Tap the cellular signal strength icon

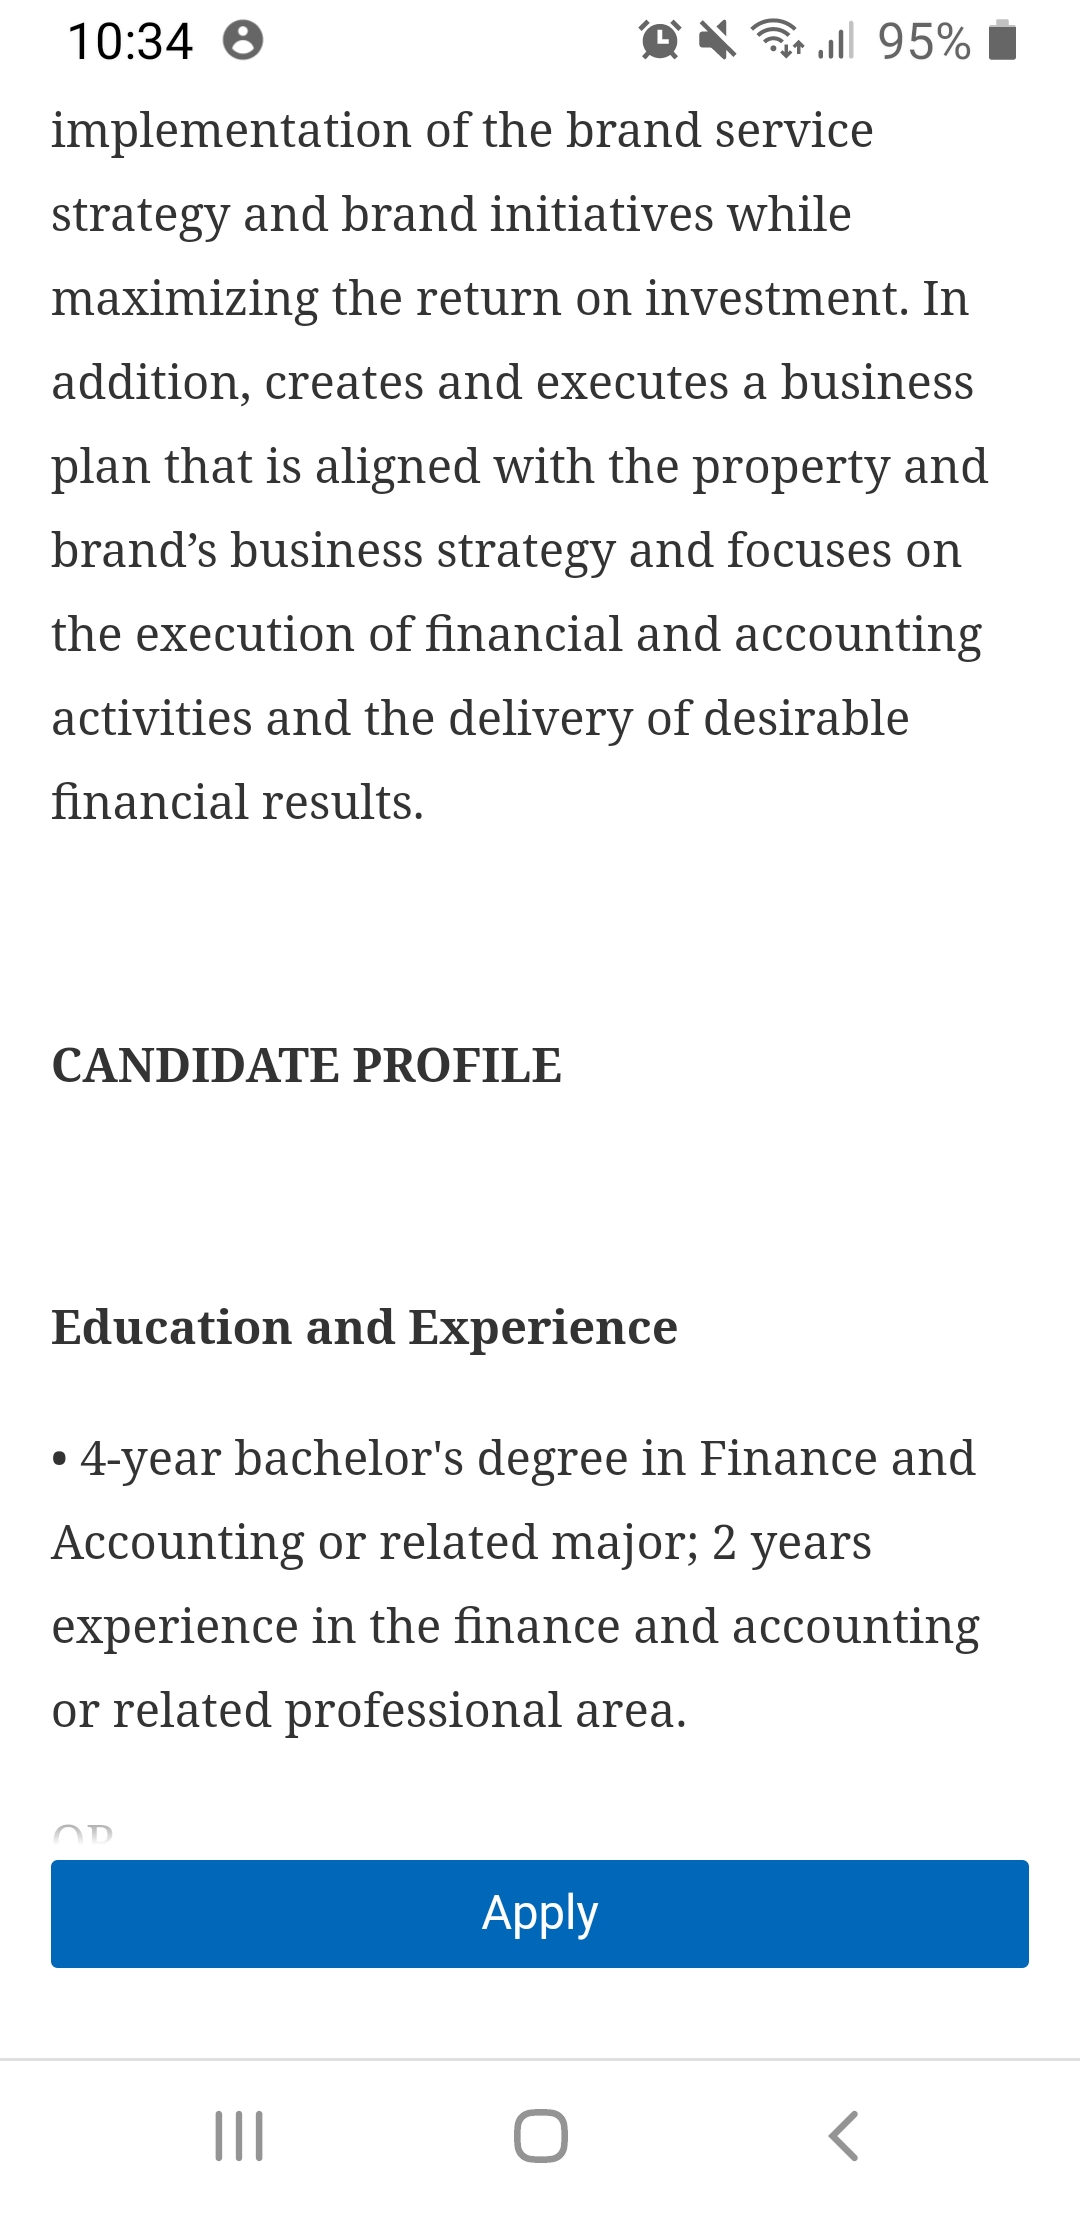pos(836,41)
